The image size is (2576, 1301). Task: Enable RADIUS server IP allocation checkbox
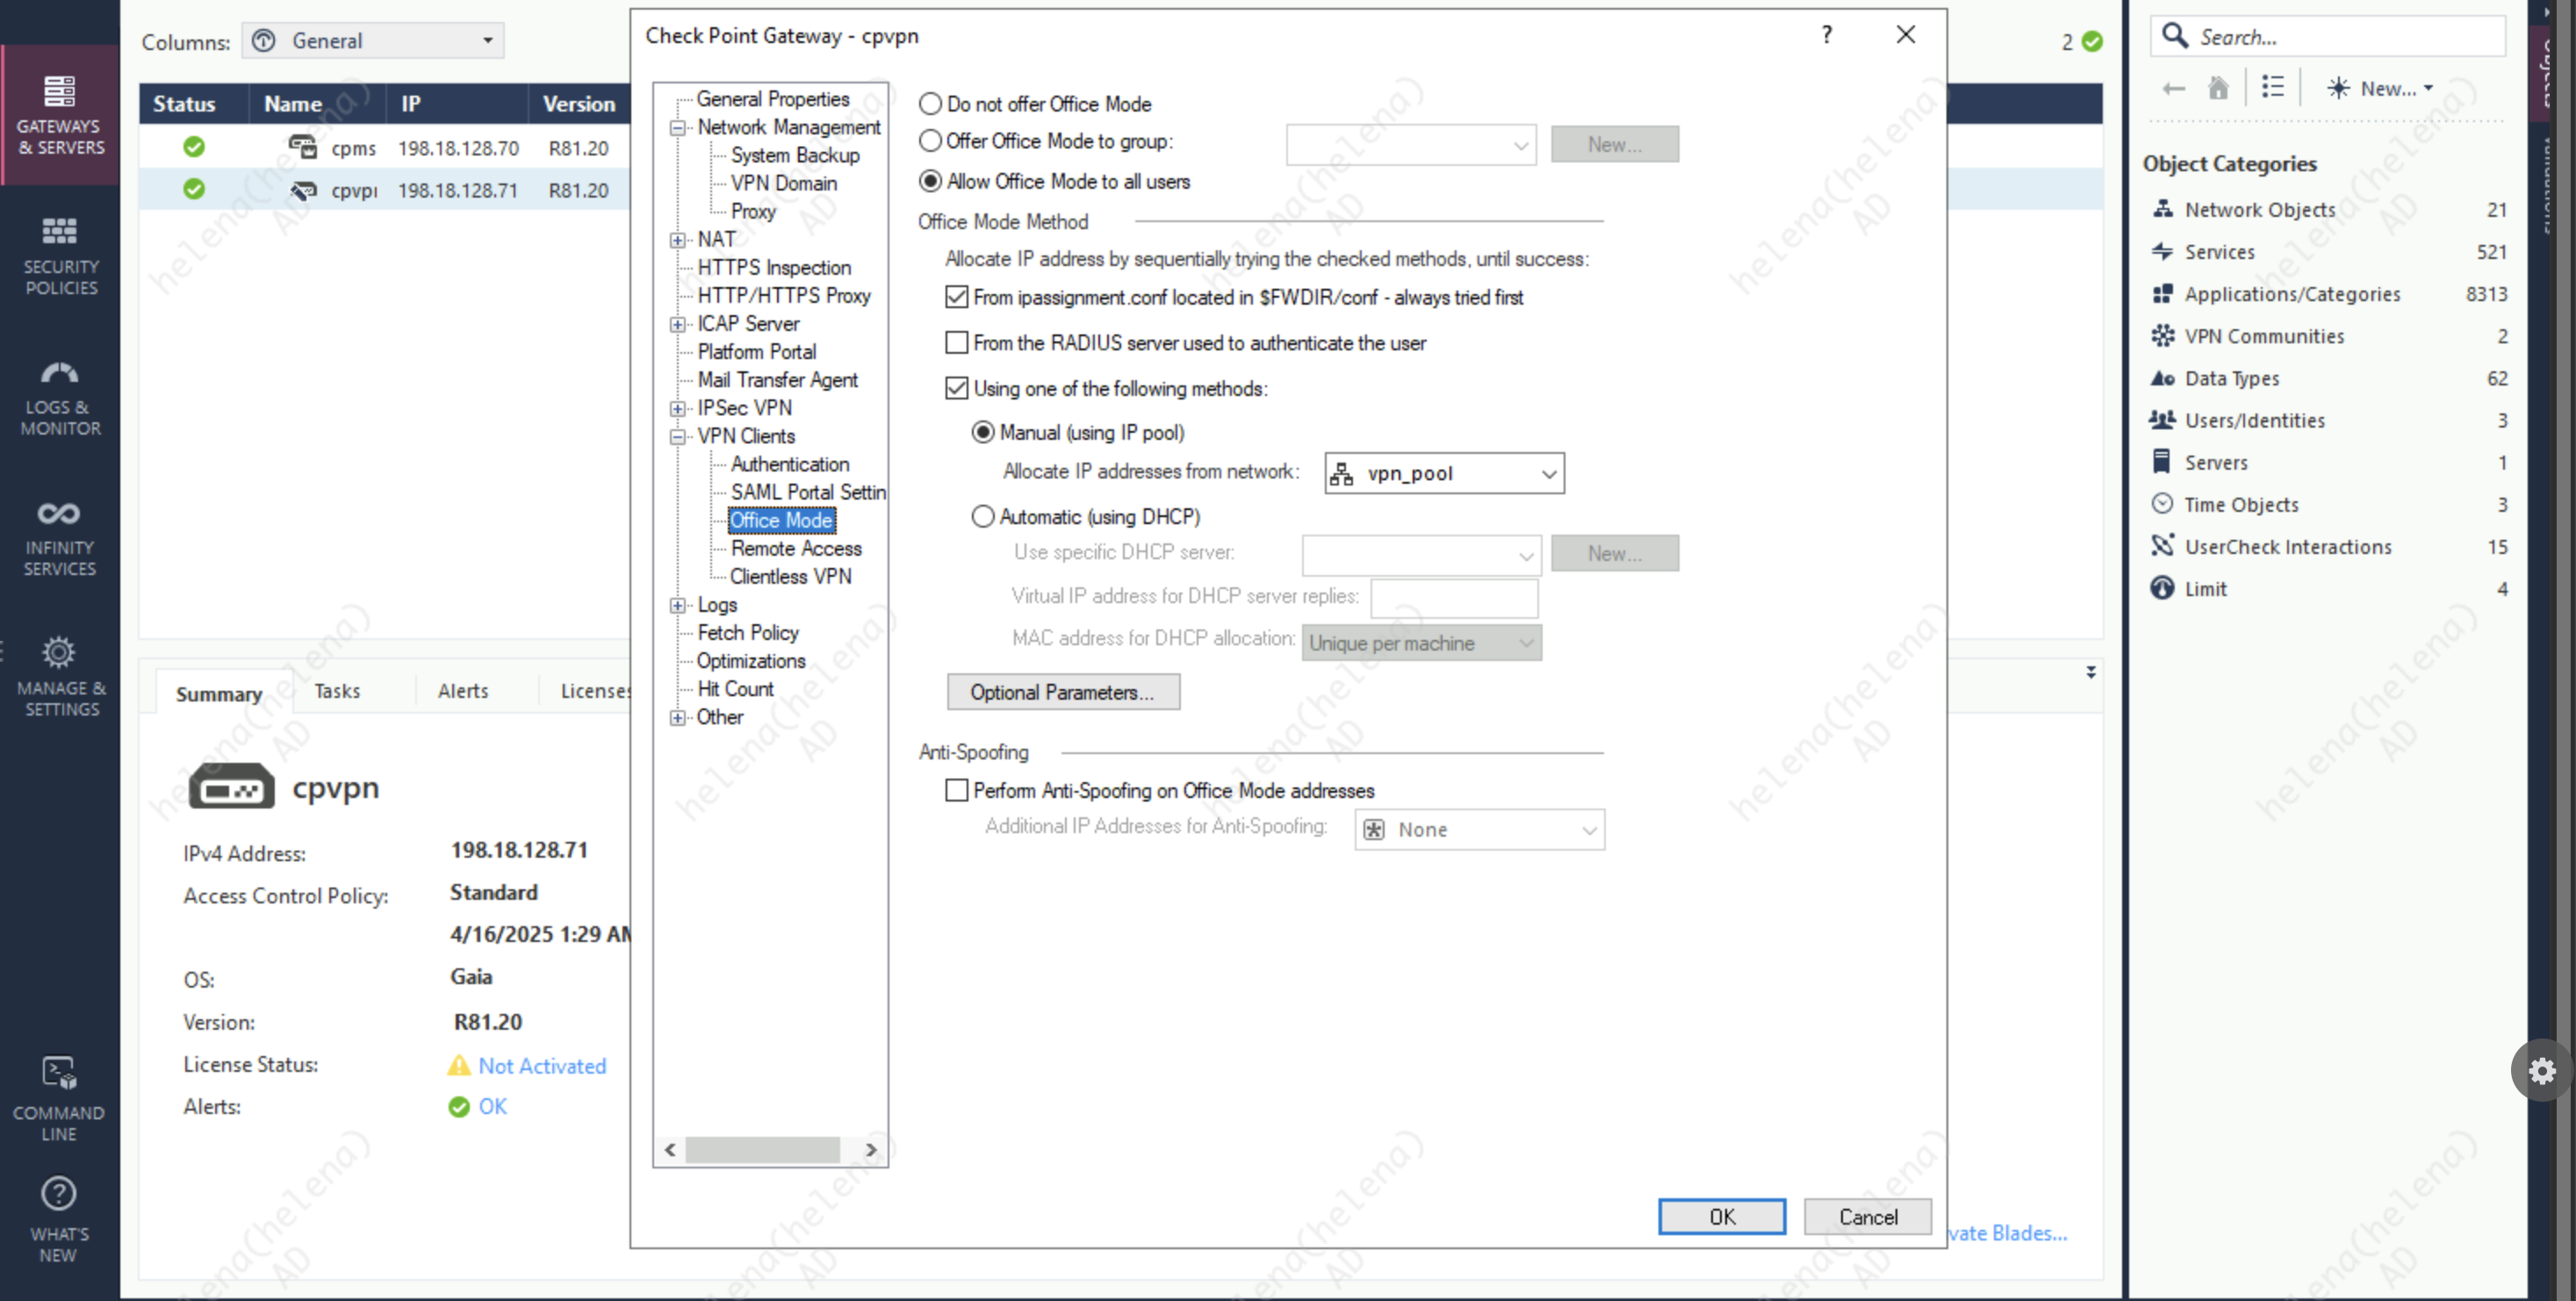tap(957, 343)
